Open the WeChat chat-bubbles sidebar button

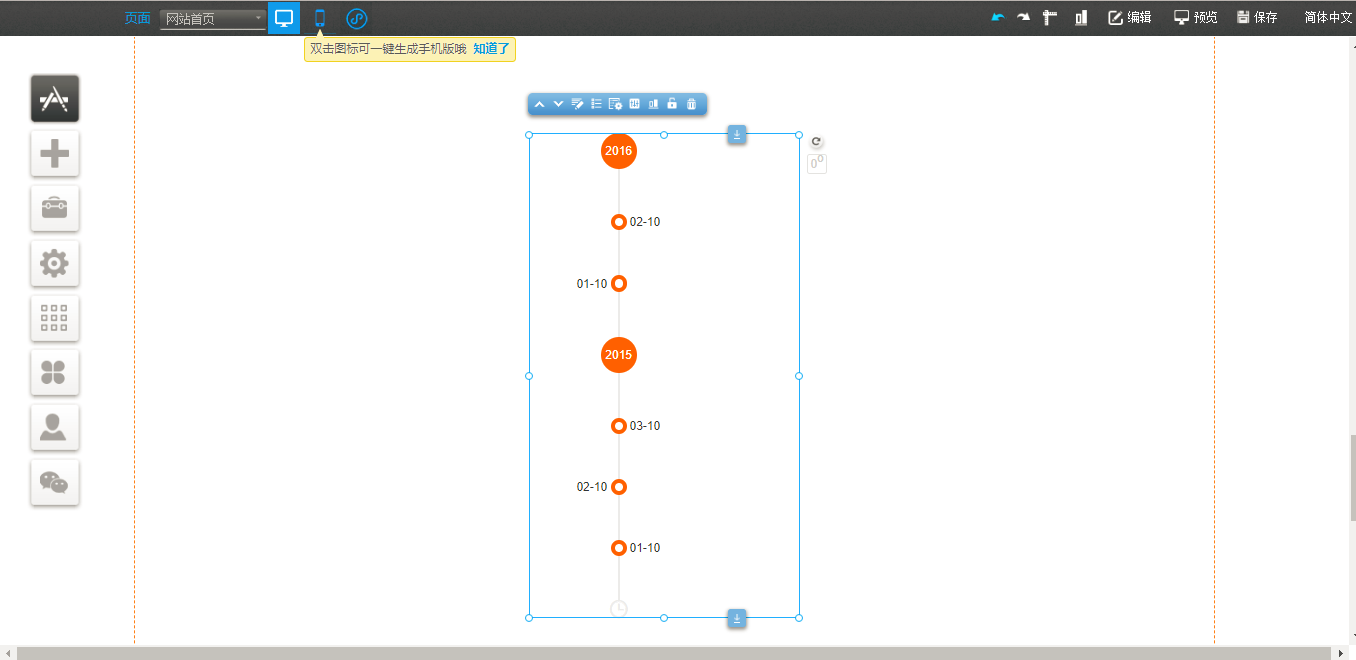(x=54, y=483)
